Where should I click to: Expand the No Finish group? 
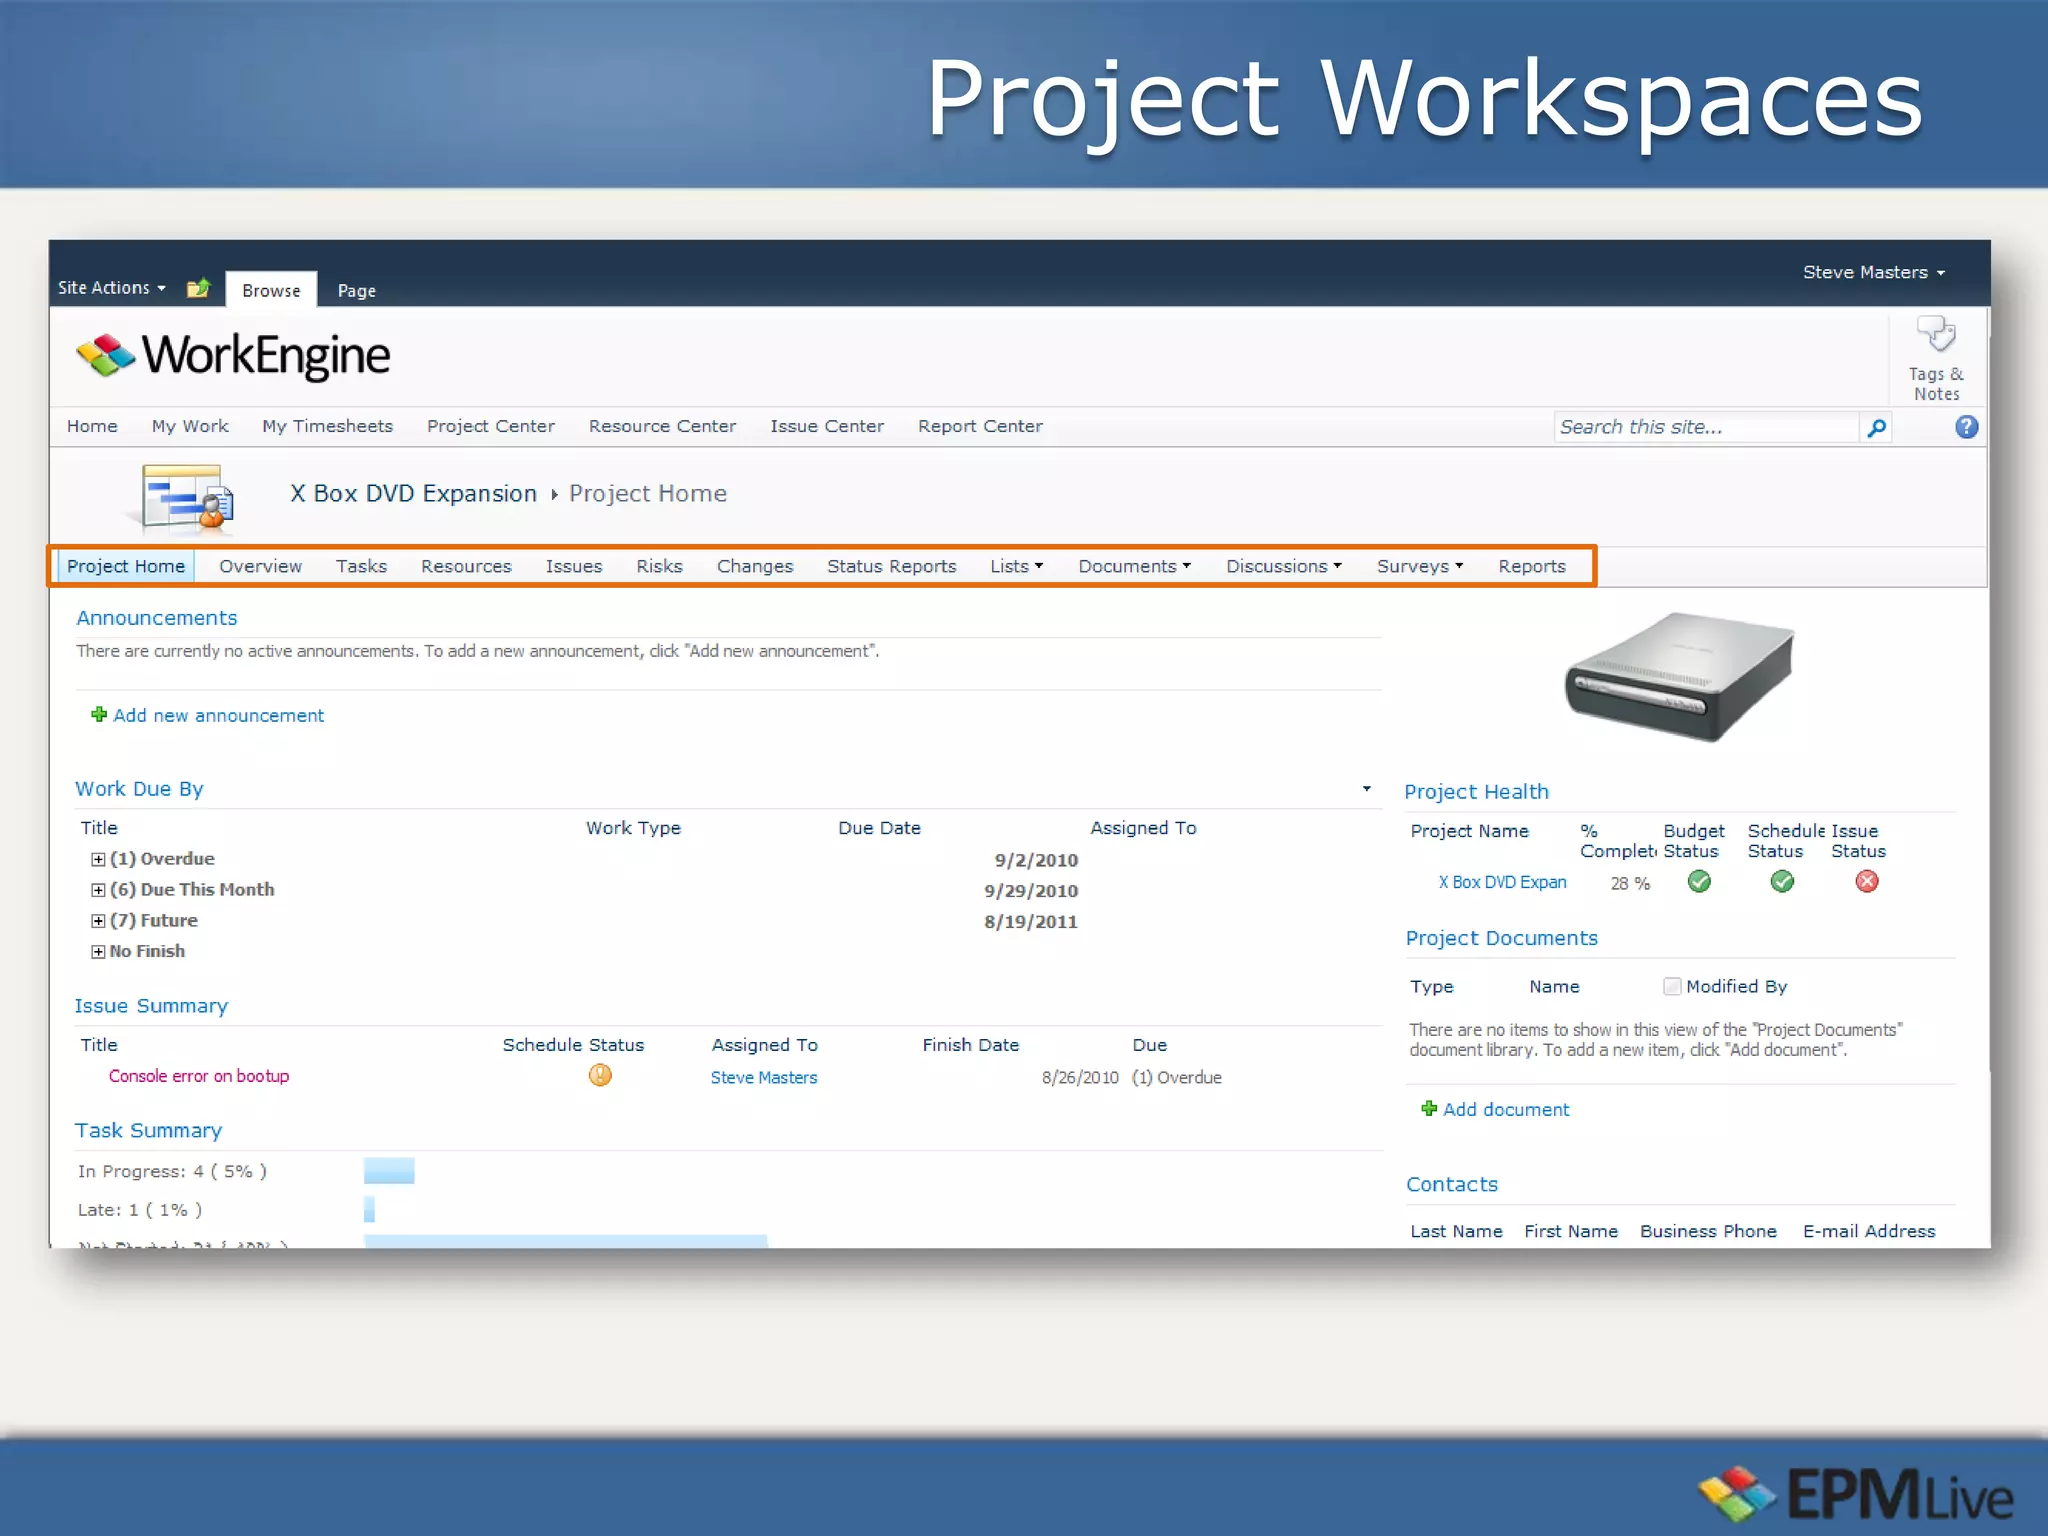98,952
